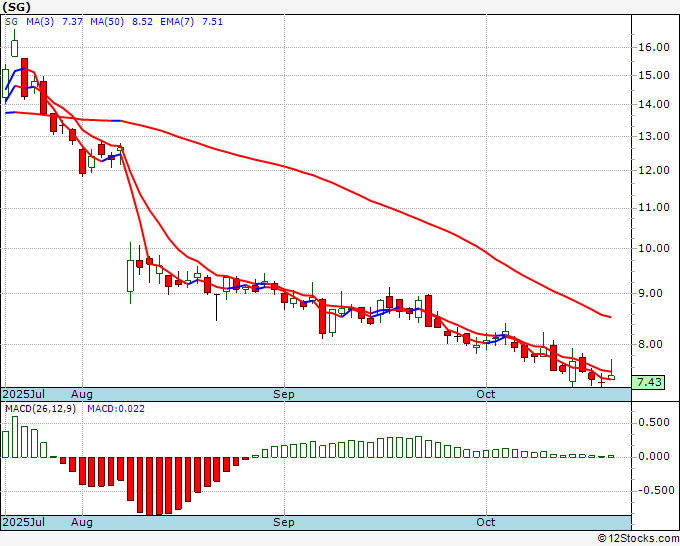
Task: Click the 15.00 price axis label
Action: pyautogui.click(x=654, y=75)
